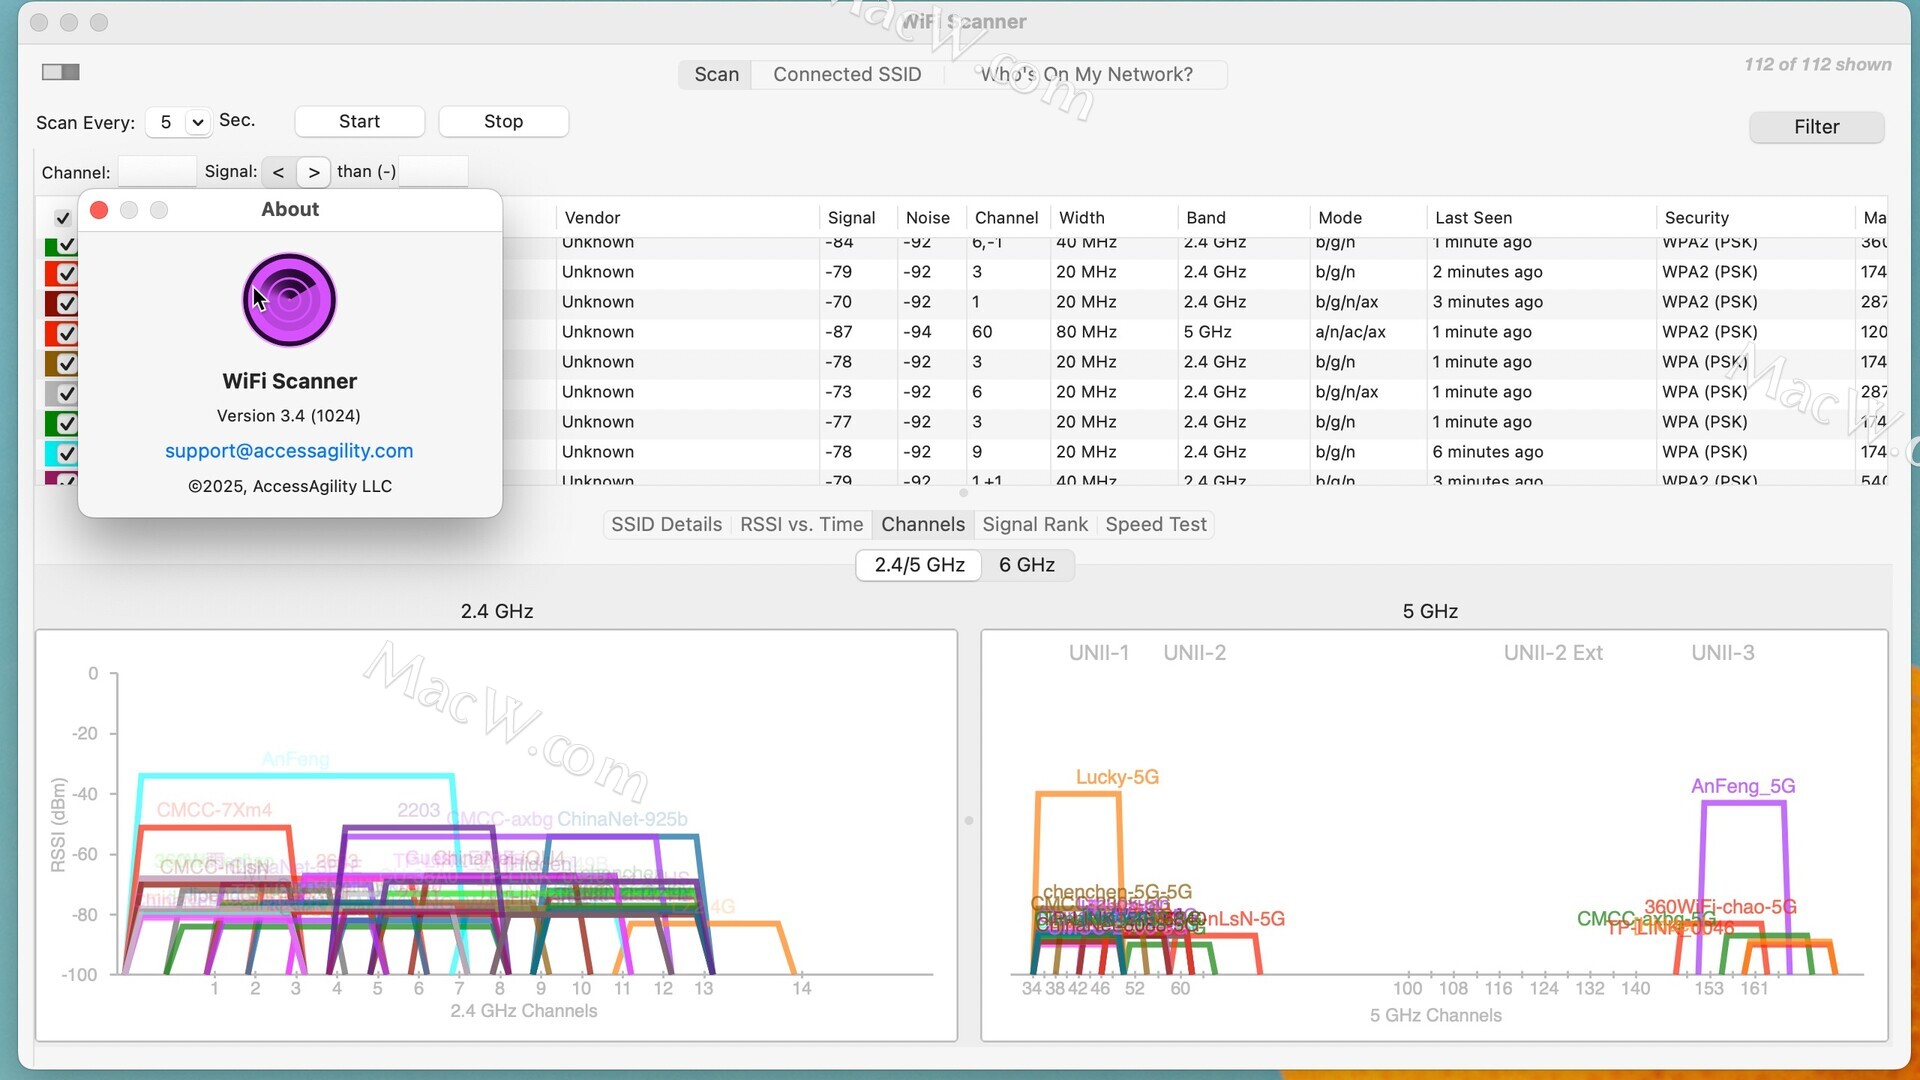This screenshot has width=1920, height=1080.
Task: Switch to the Connected SSID tab
Action: click(x=847, y=75)
